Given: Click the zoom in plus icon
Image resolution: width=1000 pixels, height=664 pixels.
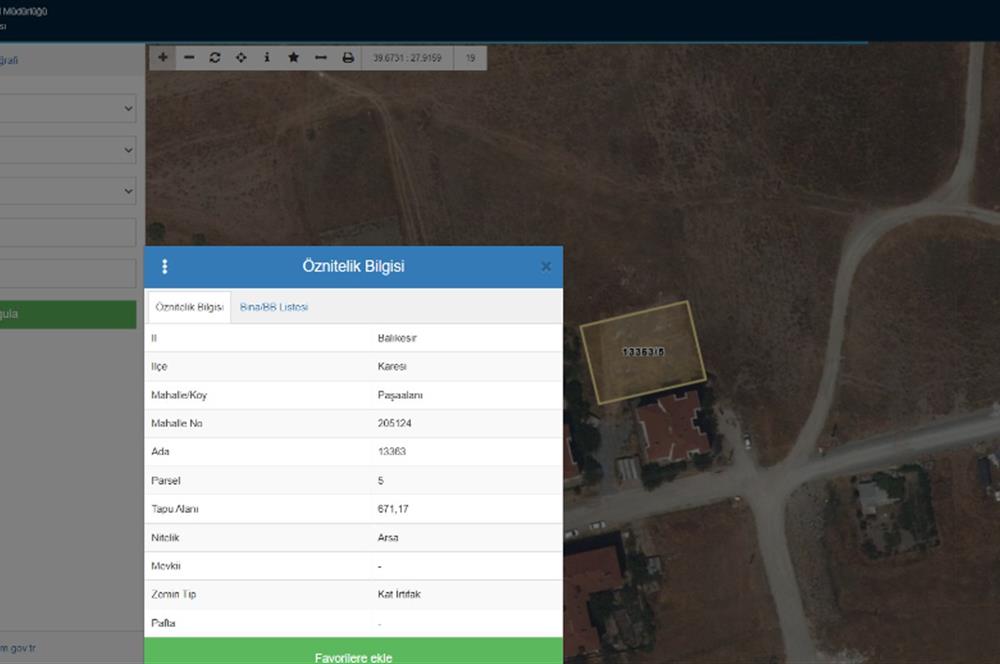Looking at the screenshot, I should coord(163,58).
